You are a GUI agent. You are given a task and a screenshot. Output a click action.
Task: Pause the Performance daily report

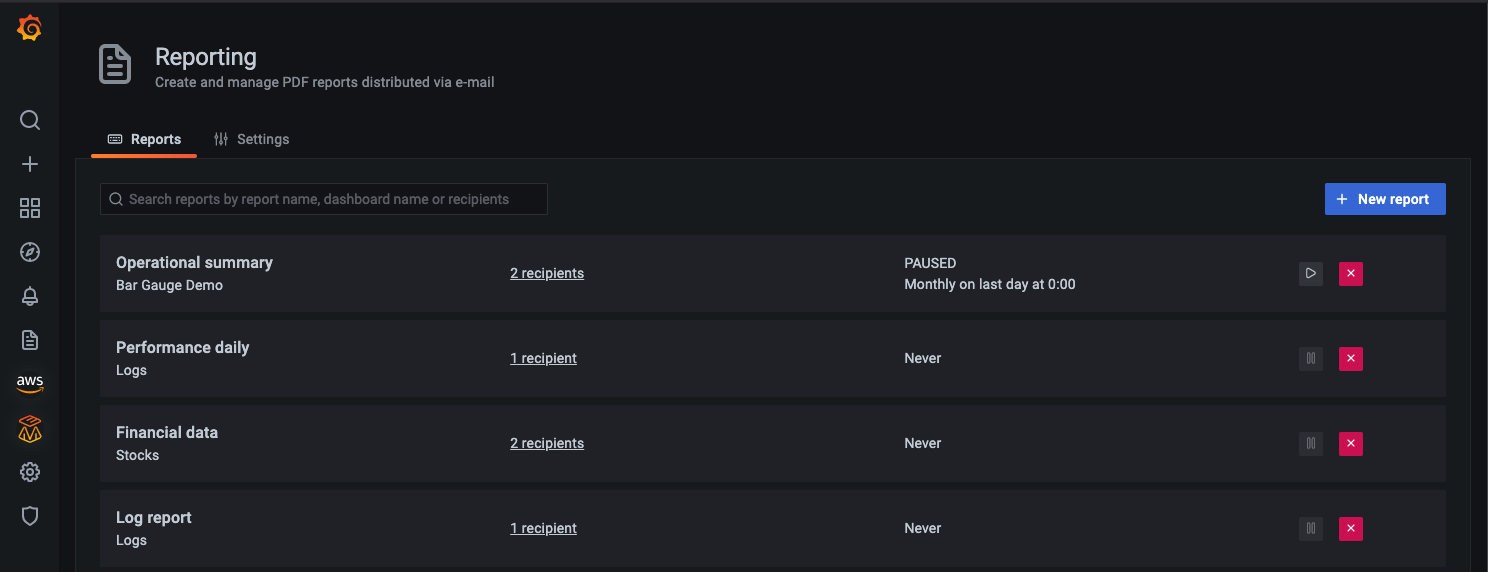point(1310,358)
